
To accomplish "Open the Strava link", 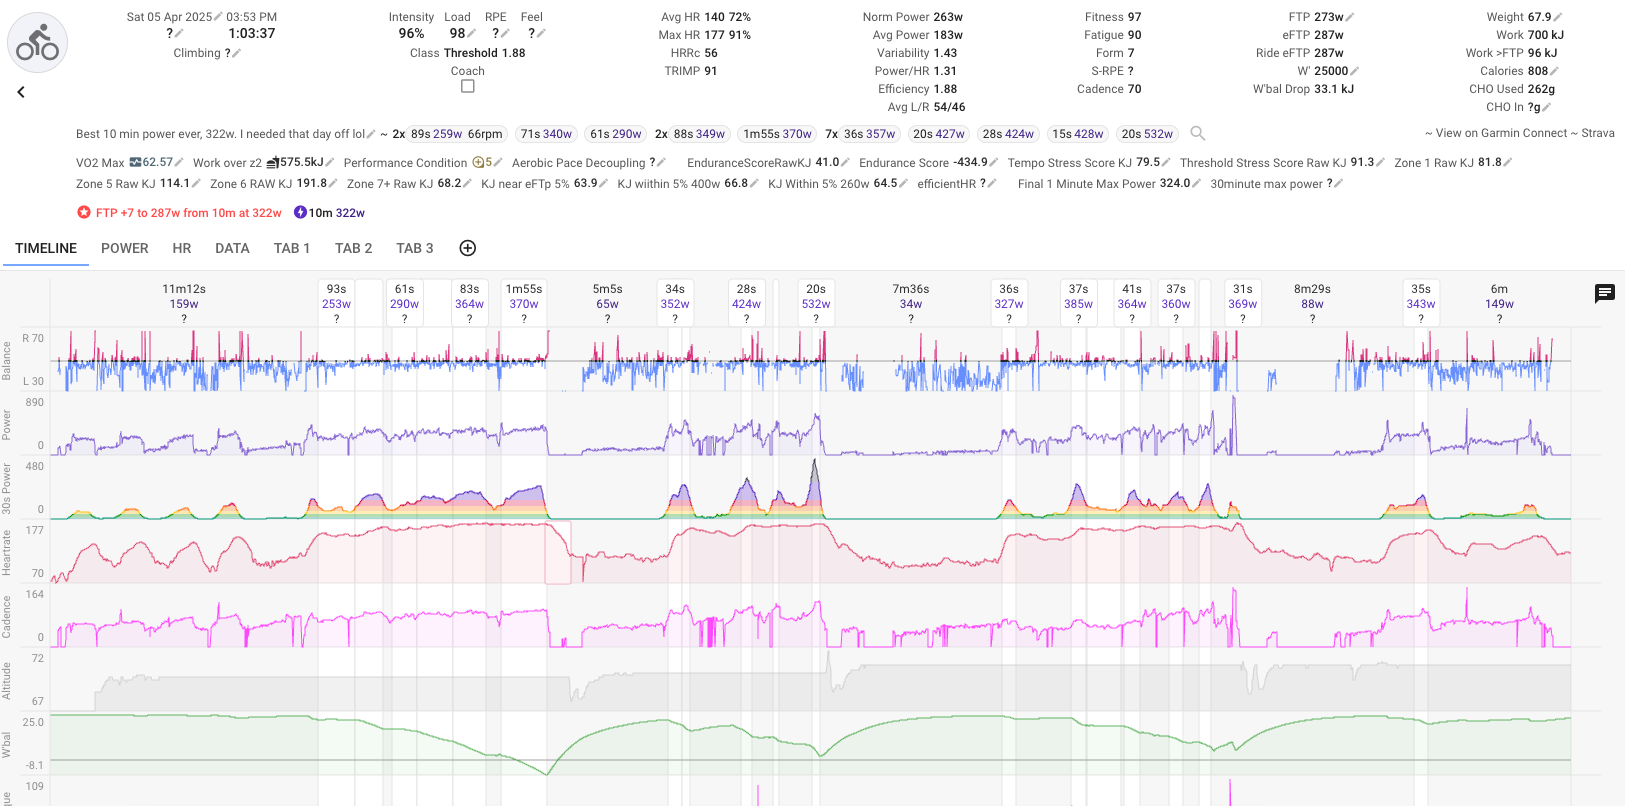I will point(1598,133).
